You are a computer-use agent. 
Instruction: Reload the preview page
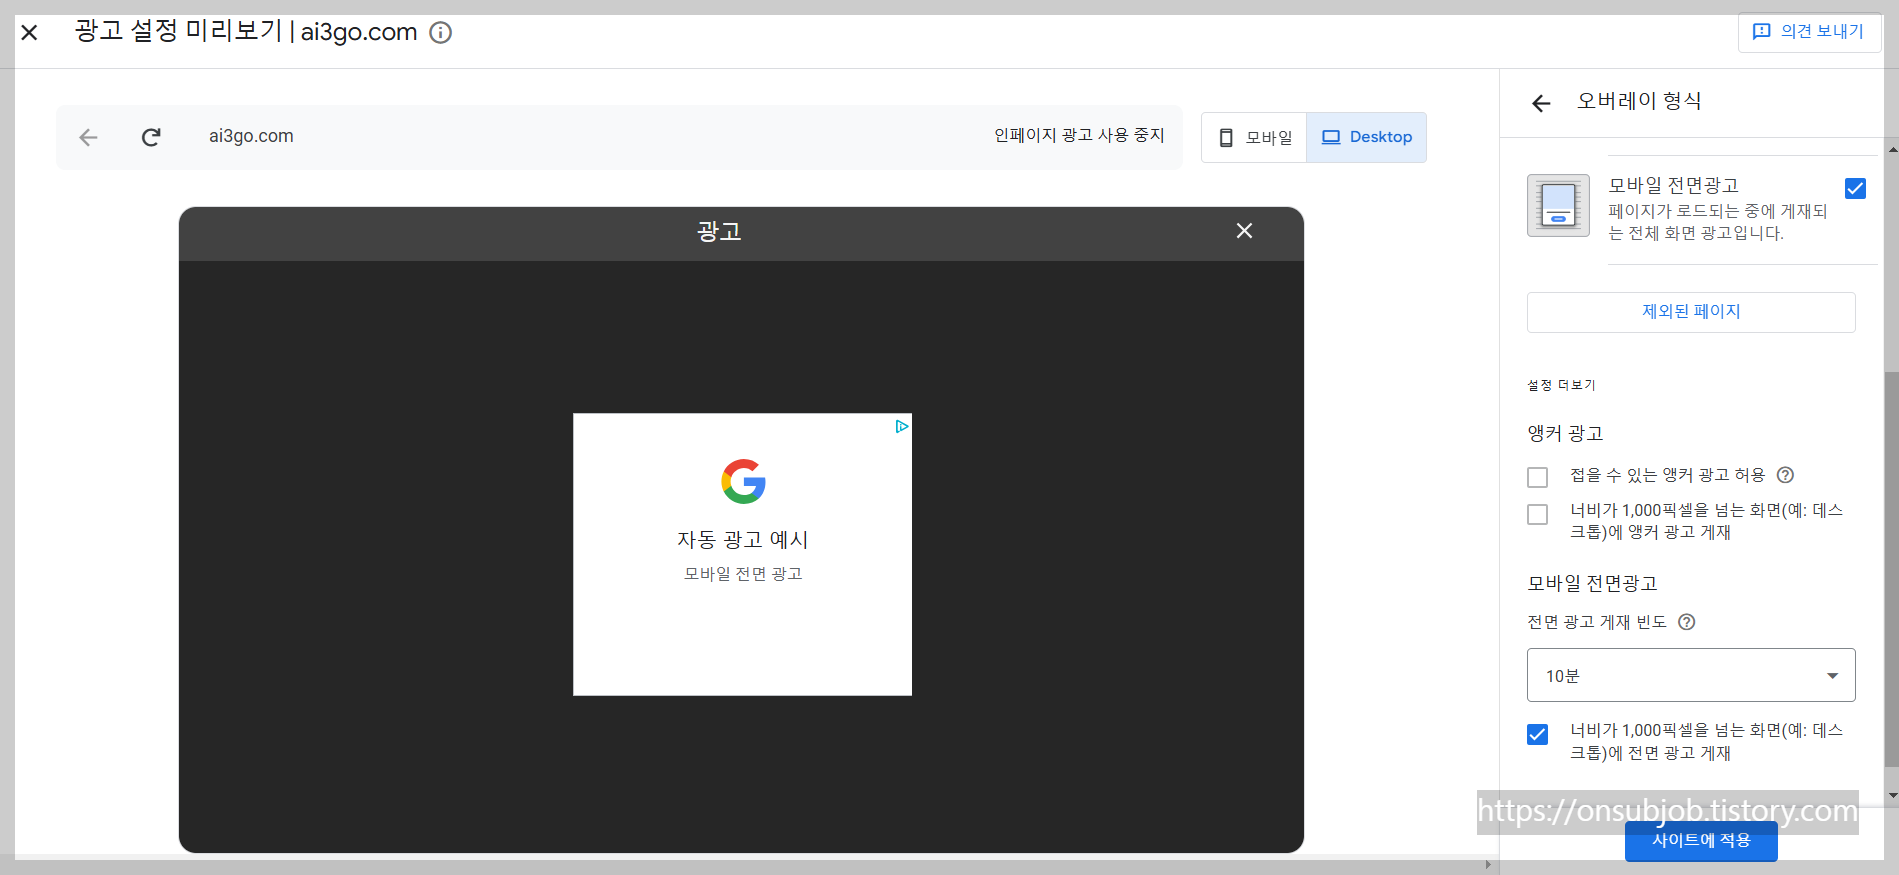click(x=151, y=137)
